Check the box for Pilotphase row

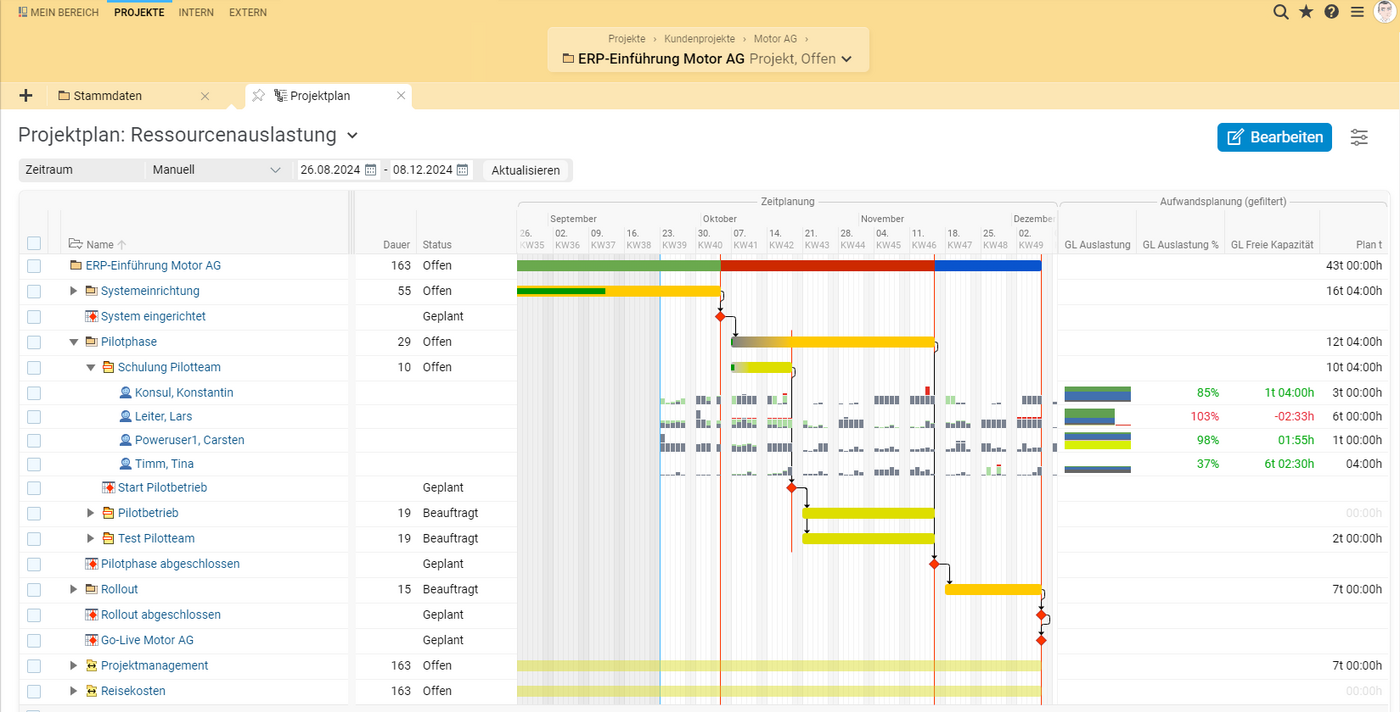(x=34, y=342)
